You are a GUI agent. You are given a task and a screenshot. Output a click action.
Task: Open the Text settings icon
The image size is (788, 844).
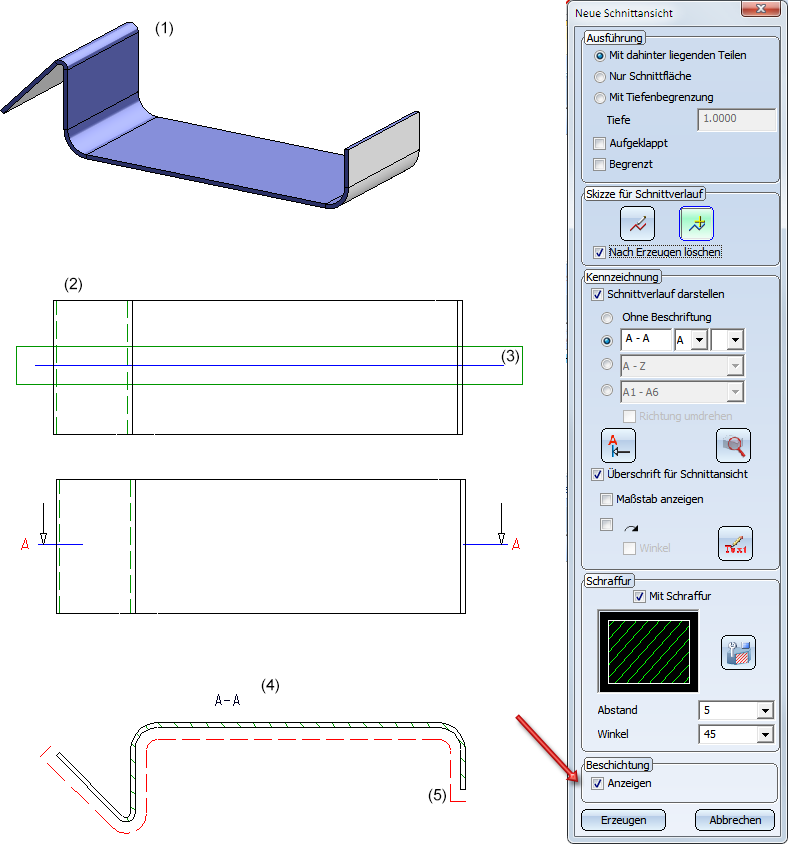point(735,544)
